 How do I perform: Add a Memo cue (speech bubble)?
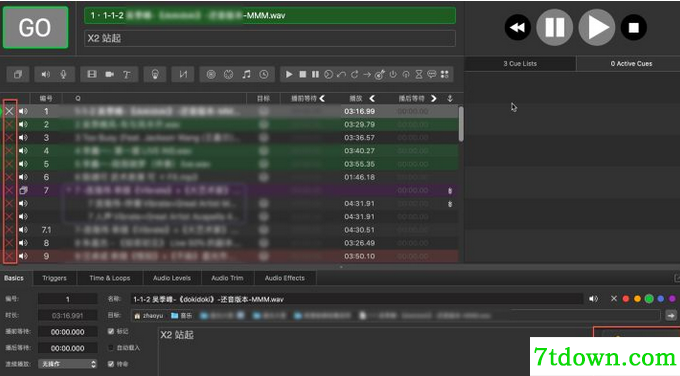pyautogui.click(x=432, y=75)
